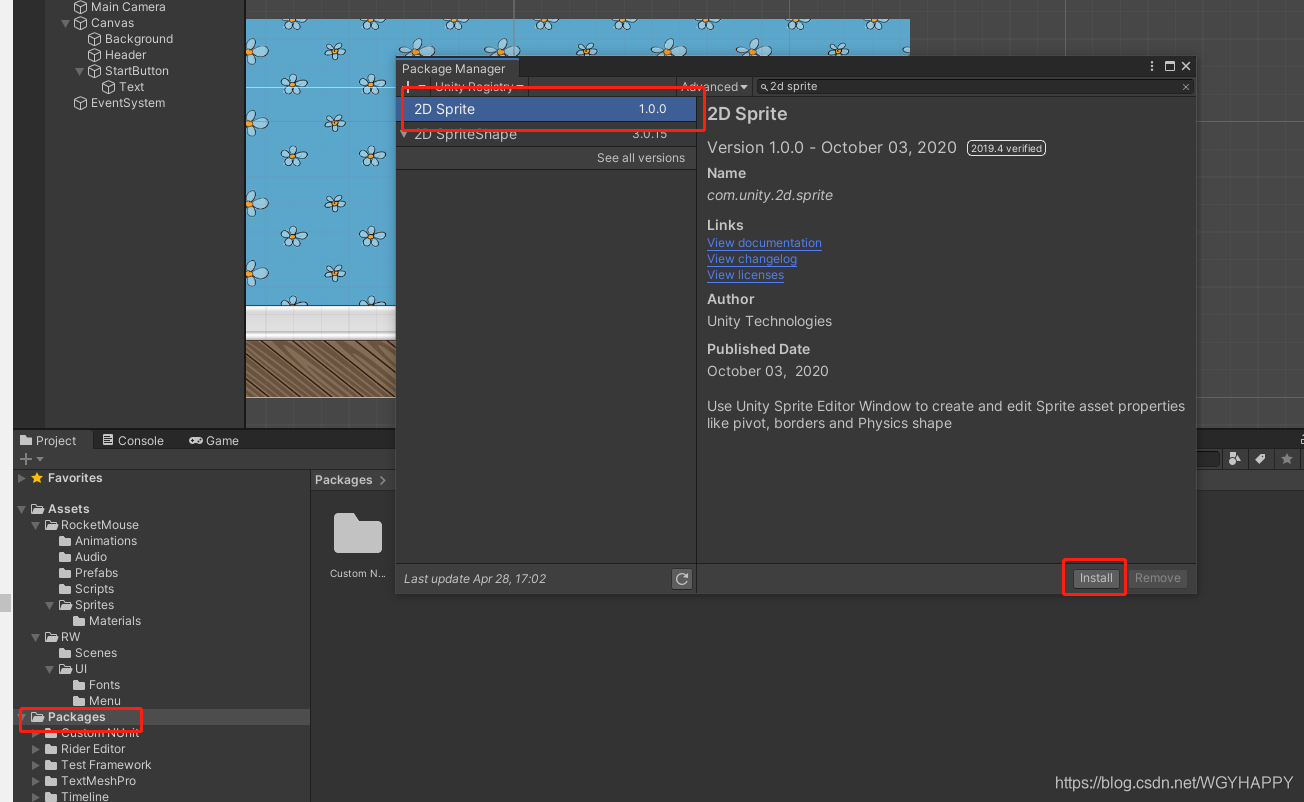This screenshot has width=1304, height=802.
Task: Collapse the StartButton hierarchy node
Action: tap(80, 71)
